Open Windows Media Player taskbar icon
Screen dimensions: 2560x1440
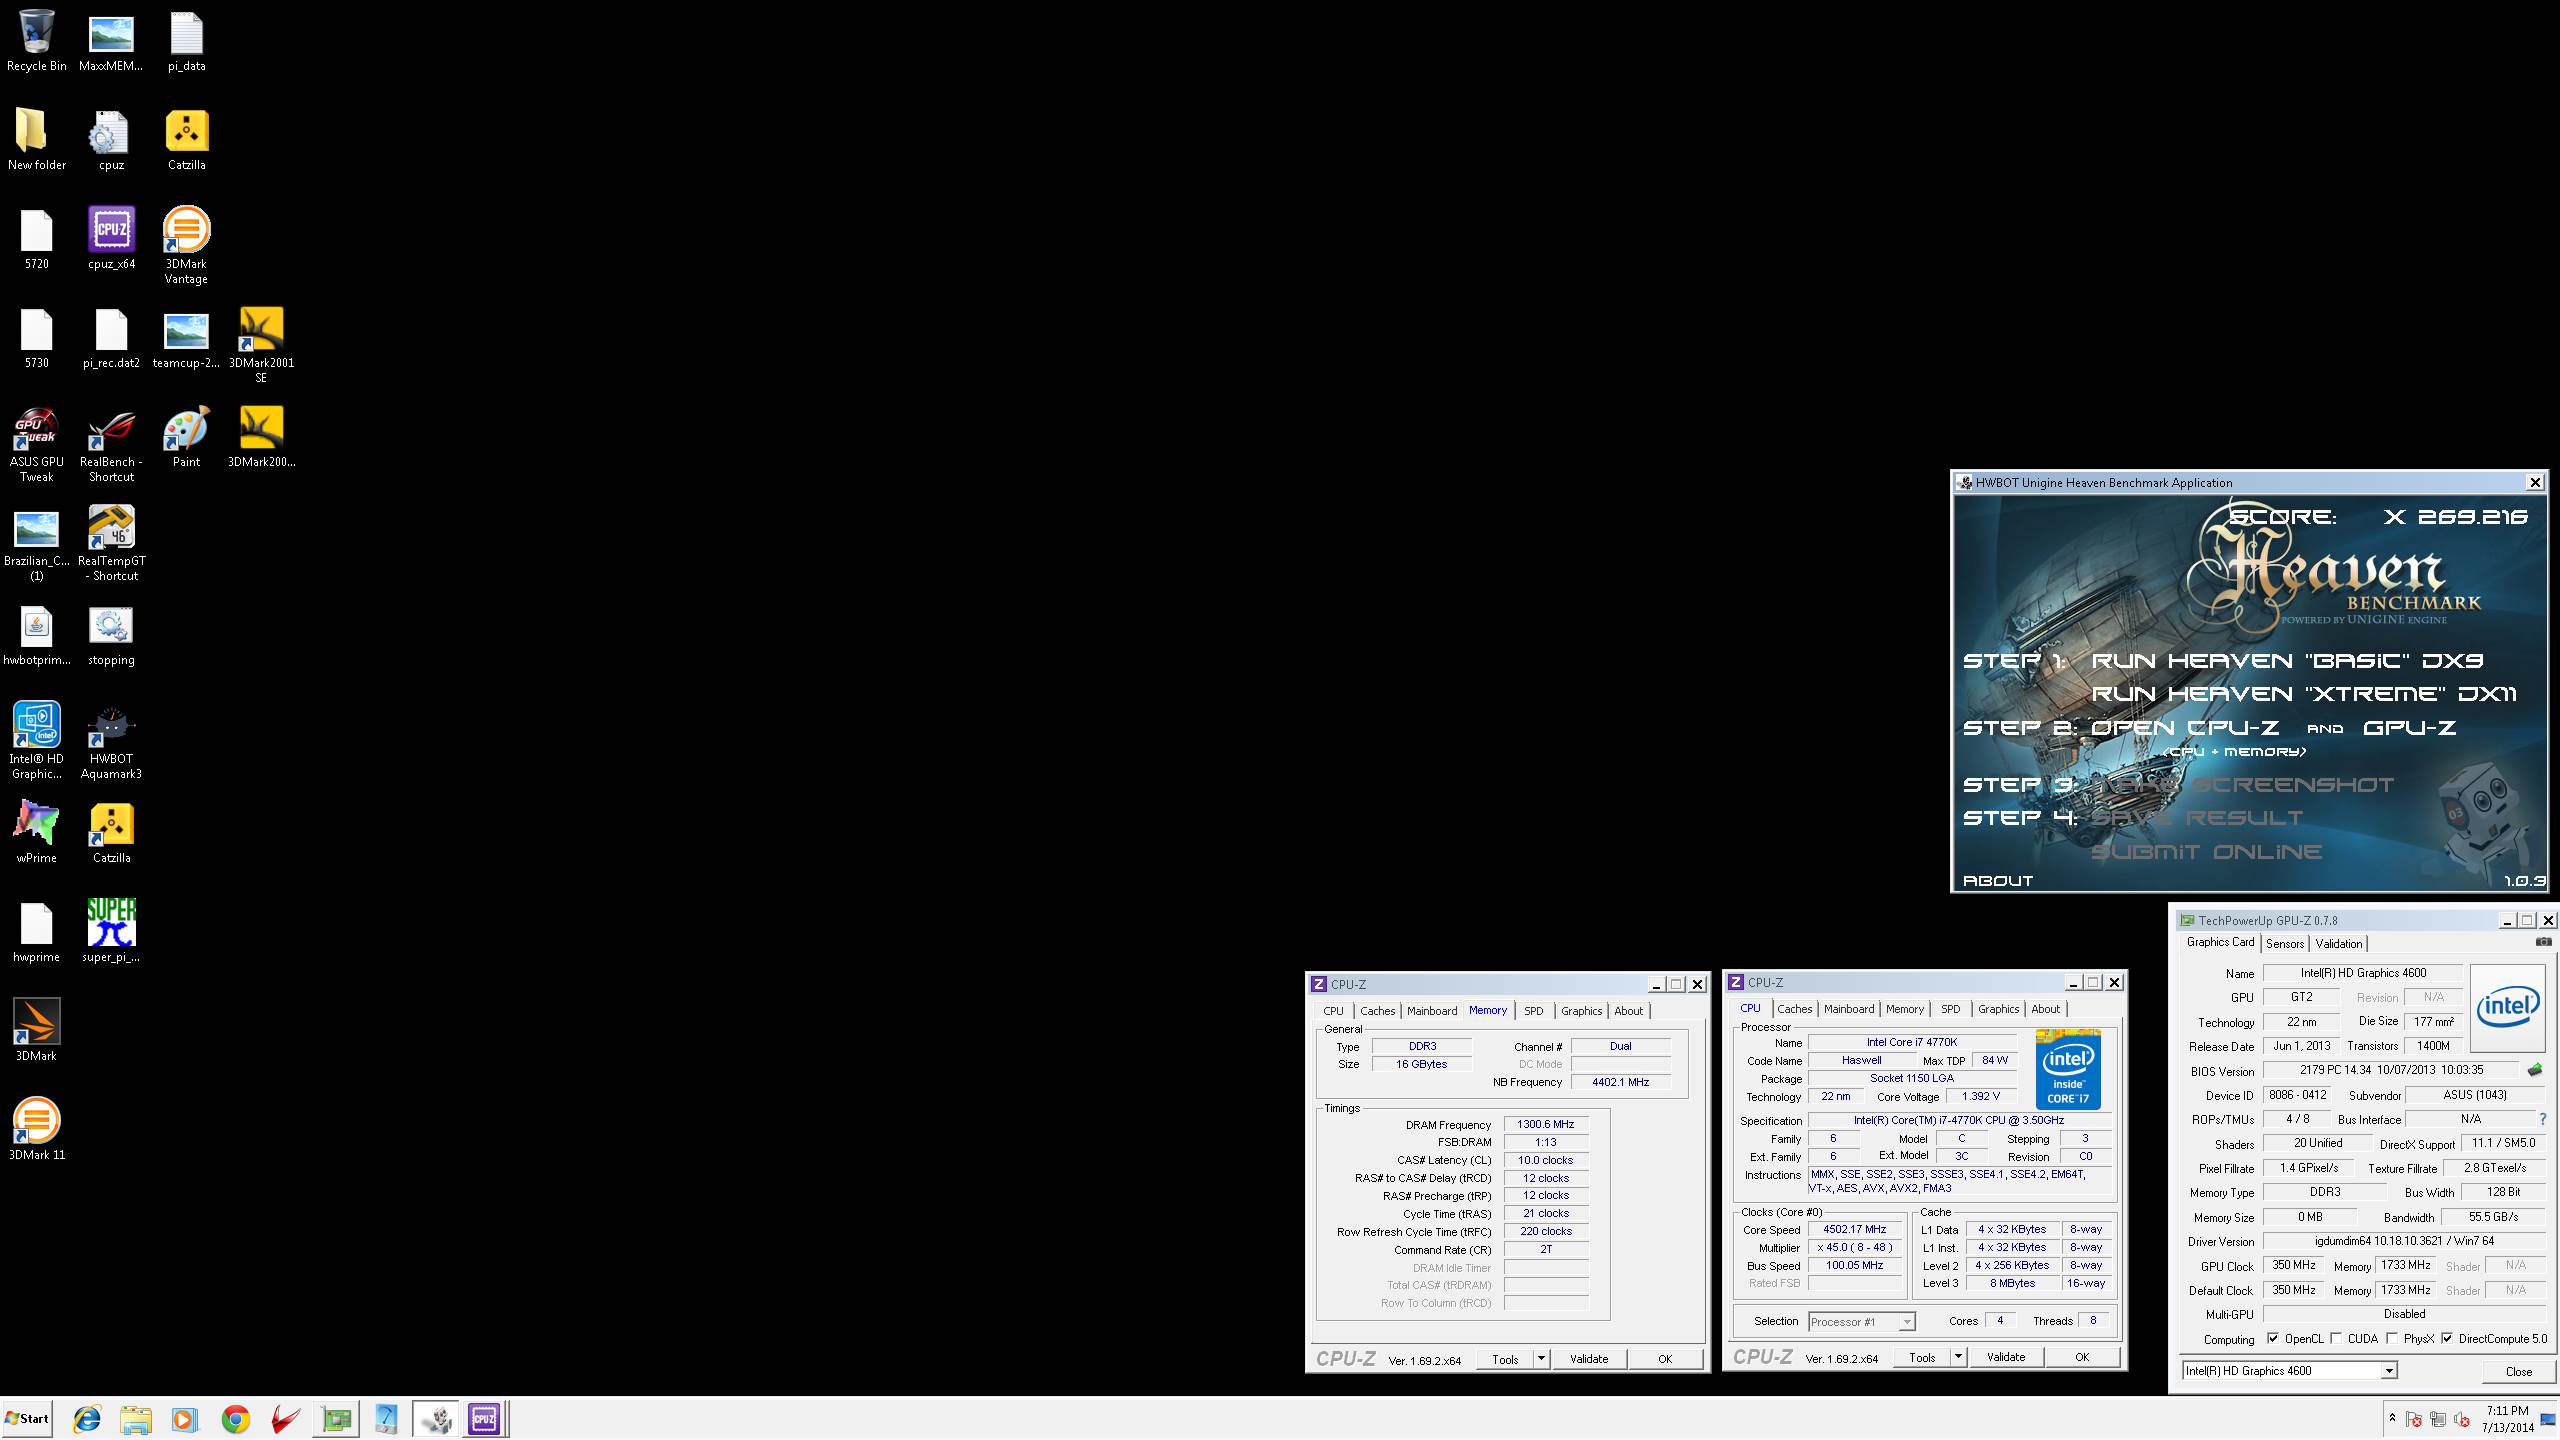coord(184,1418)
